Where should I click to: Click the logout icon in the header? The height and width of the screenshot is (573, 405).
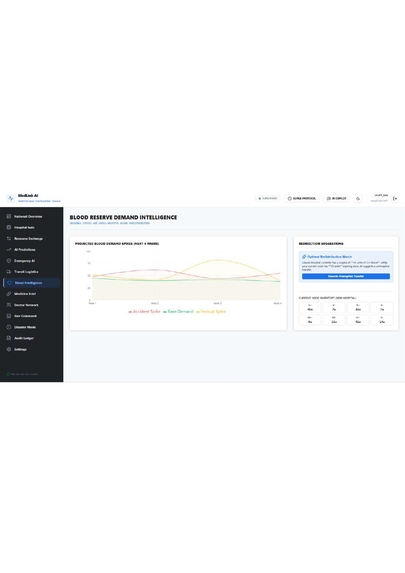click(x=395, y=198)
